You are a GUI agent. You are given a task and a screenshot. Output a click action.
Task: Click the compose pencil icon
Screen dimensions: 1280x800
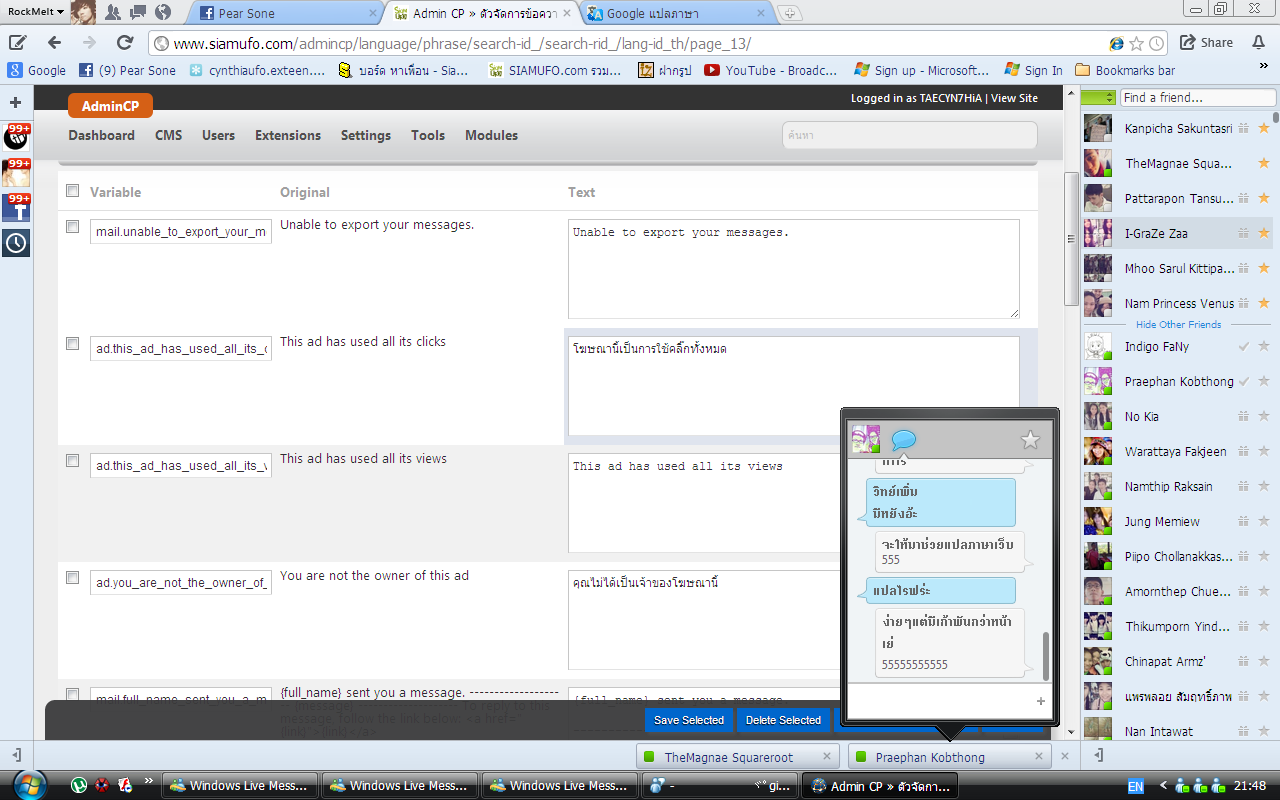(x=17, y=43)
